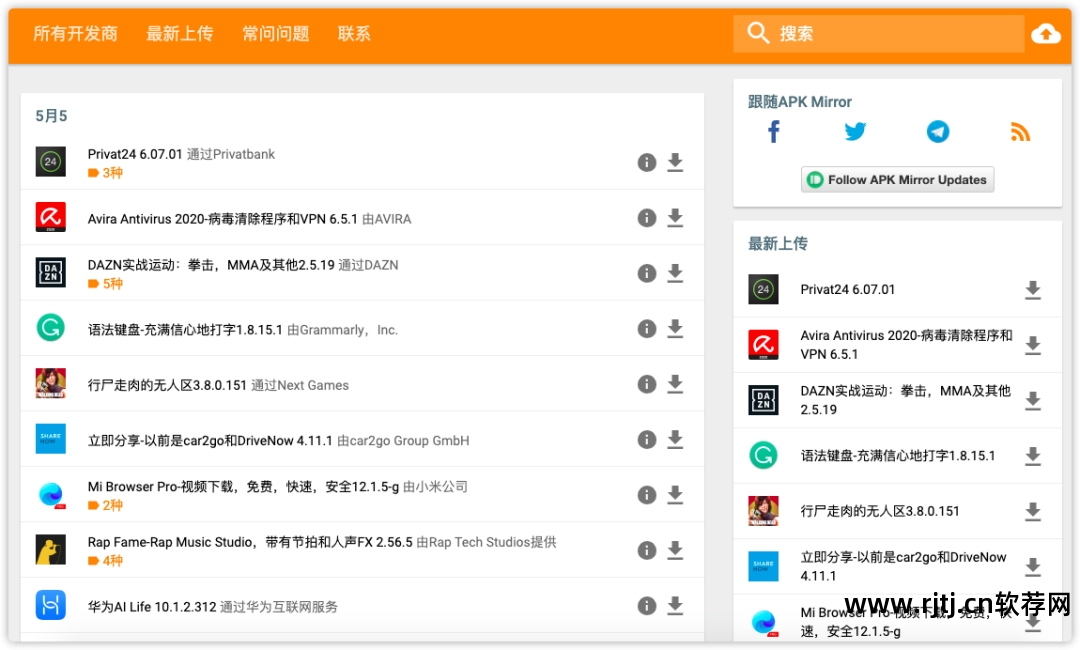Show info for 语法键盘 1.8.15.1 row
The height and width of the screenshot is (650, 1080).
coord(646,328)
